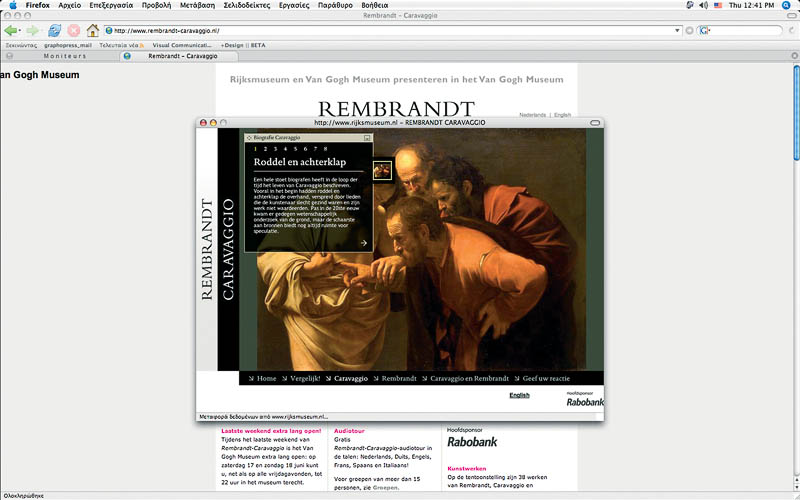This screenshot has height=500, width=800.
Task: Click the Rabobank logo on the main page
Action: pyautogui.click(x=472, y=441)
